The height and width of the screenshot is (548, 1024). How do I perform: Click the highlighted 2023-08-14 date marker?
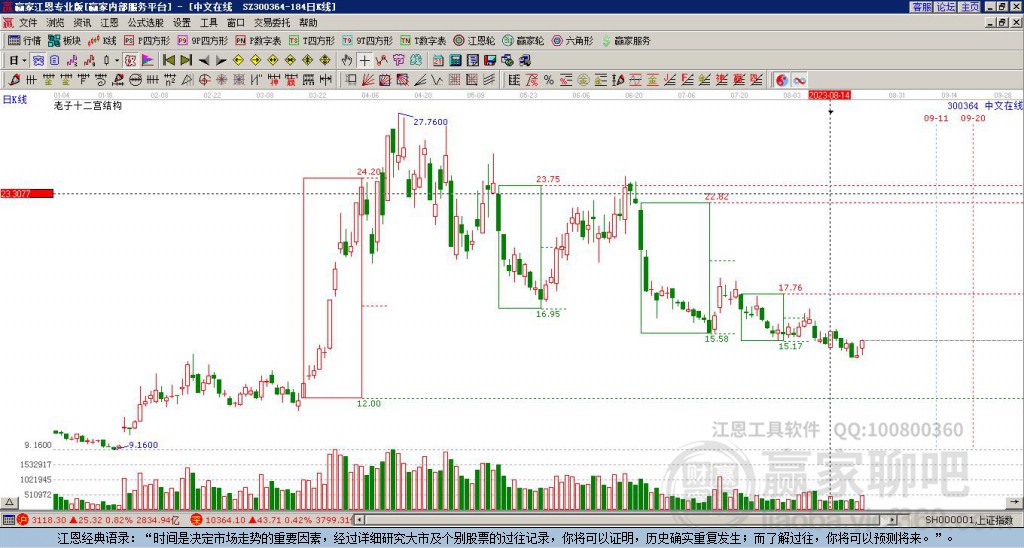click(829, 95)
